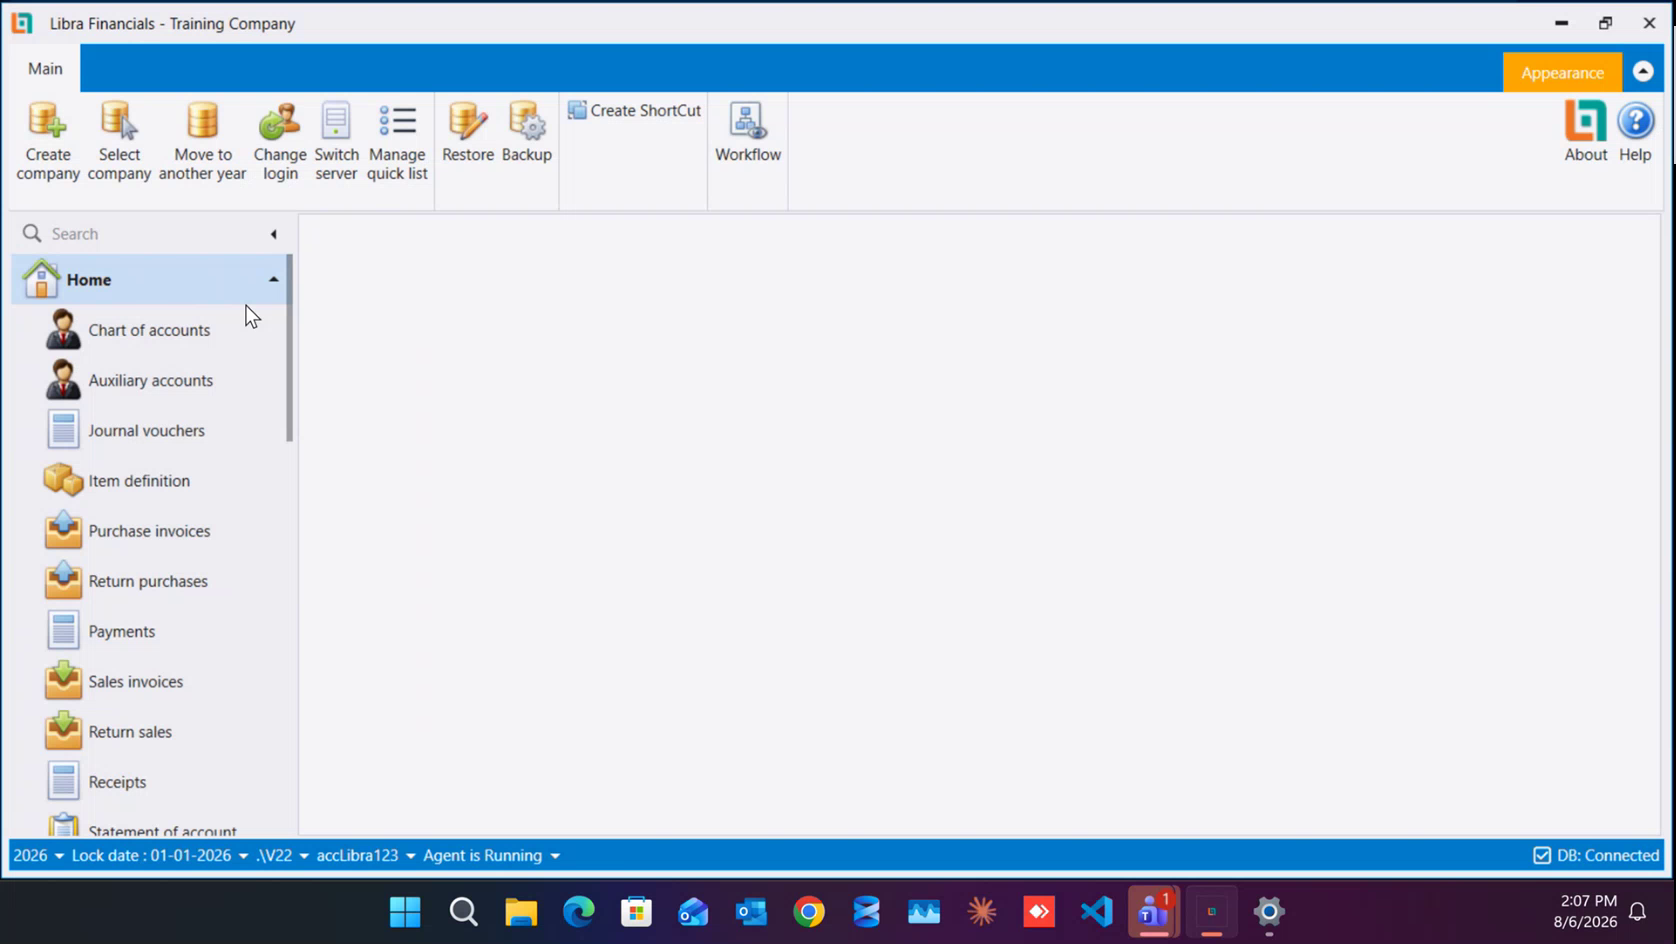Screen dimensions: 1676x944
Task: Open Chart of accounts
Action: point(150,330)
